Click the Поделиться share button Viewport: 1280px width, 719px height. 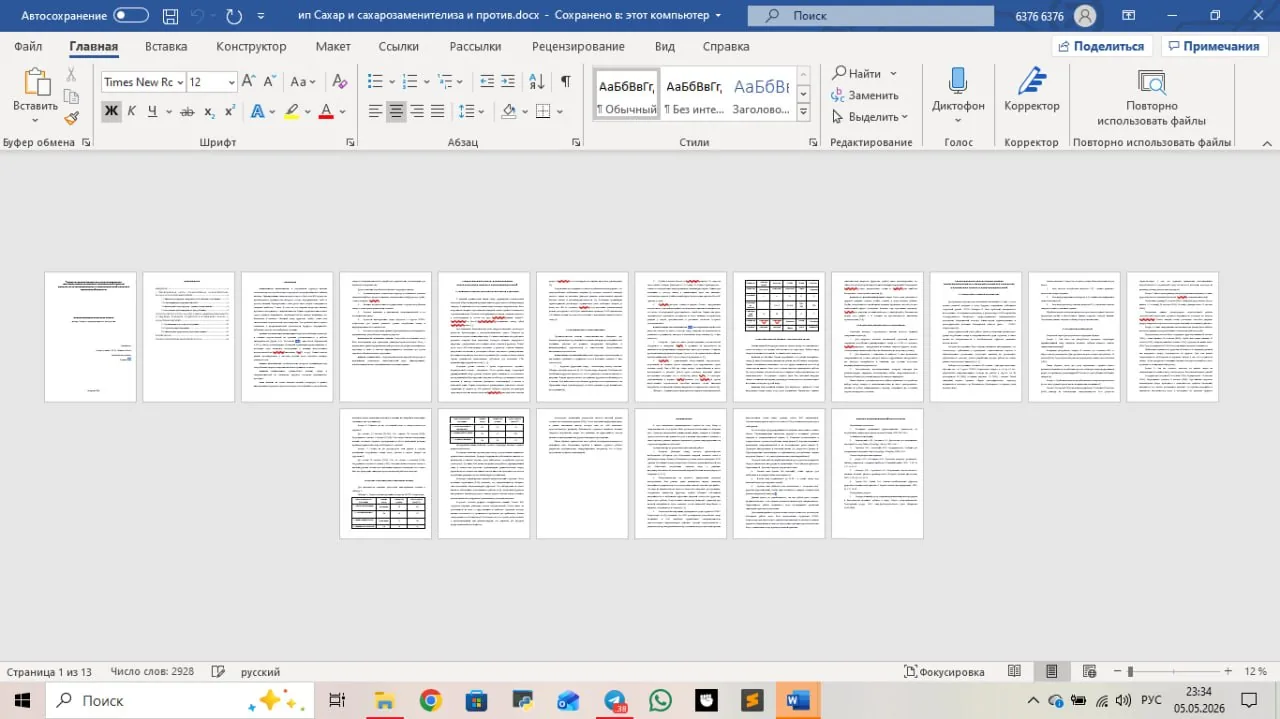pos(1101,47)
